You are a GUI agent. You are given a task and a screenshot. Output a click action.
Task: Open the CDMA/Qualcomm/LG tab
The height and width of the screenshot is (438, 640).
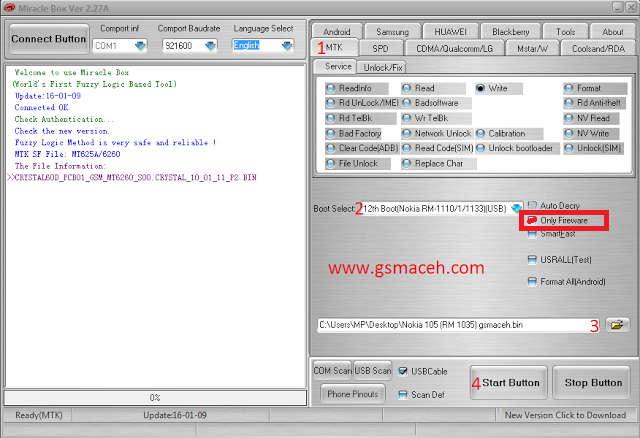[454, 49]
